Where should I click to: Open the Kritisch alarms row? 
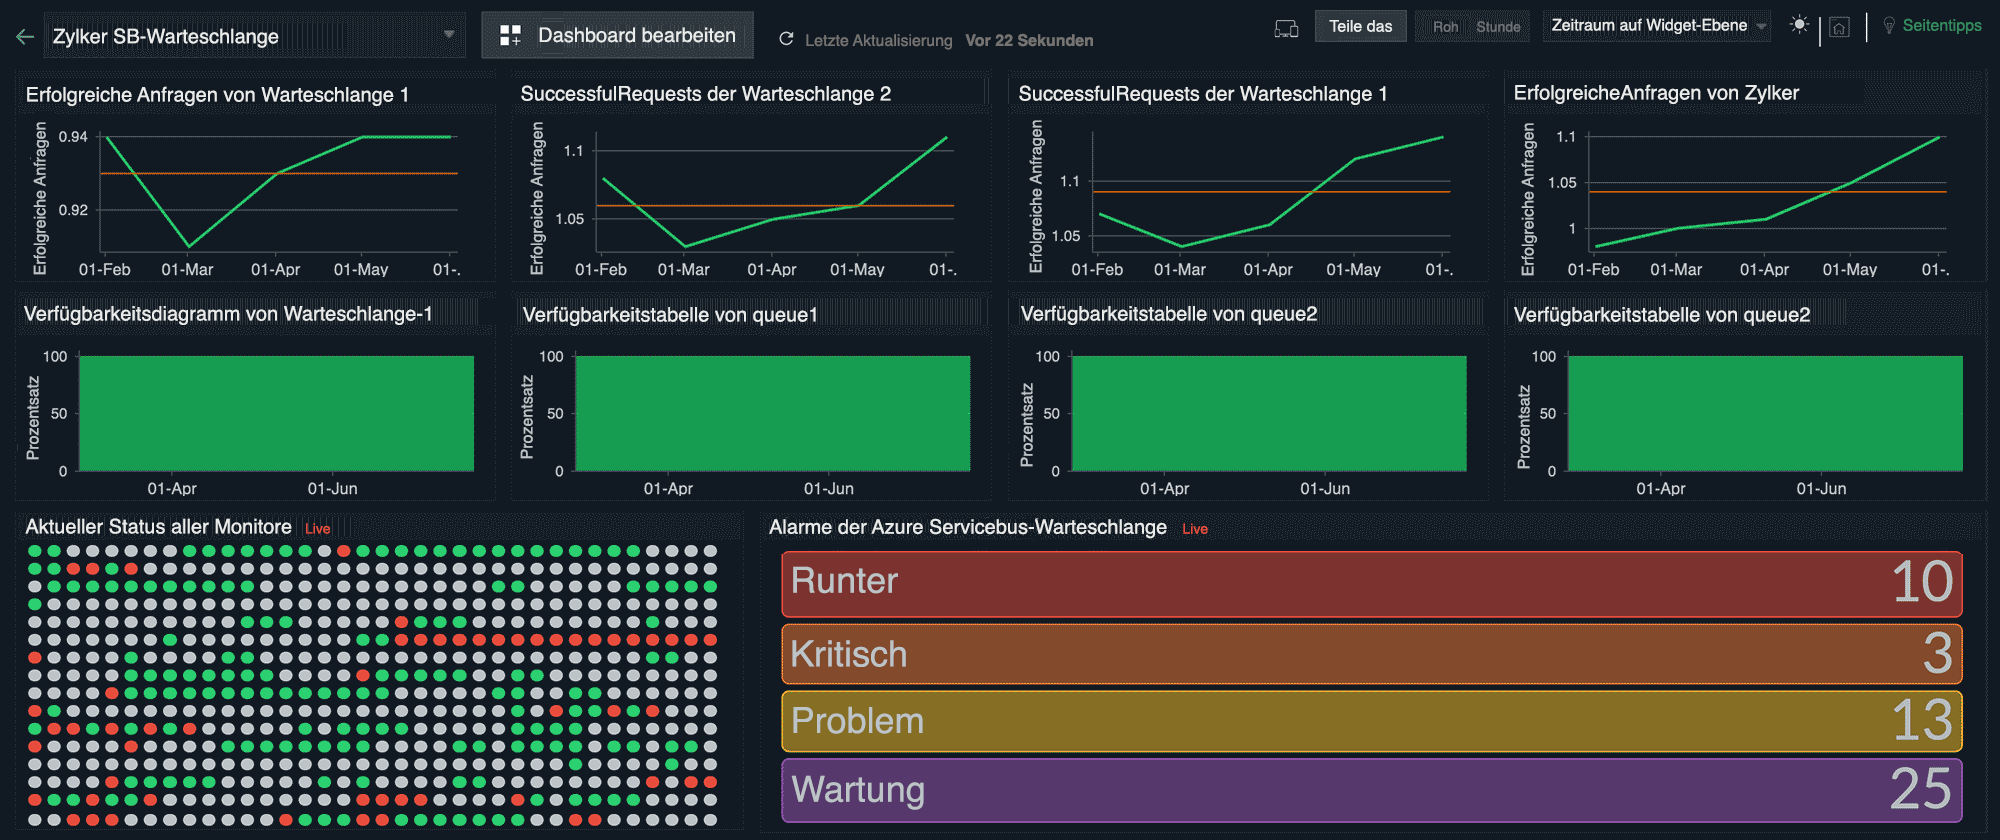click(1371, 654)
